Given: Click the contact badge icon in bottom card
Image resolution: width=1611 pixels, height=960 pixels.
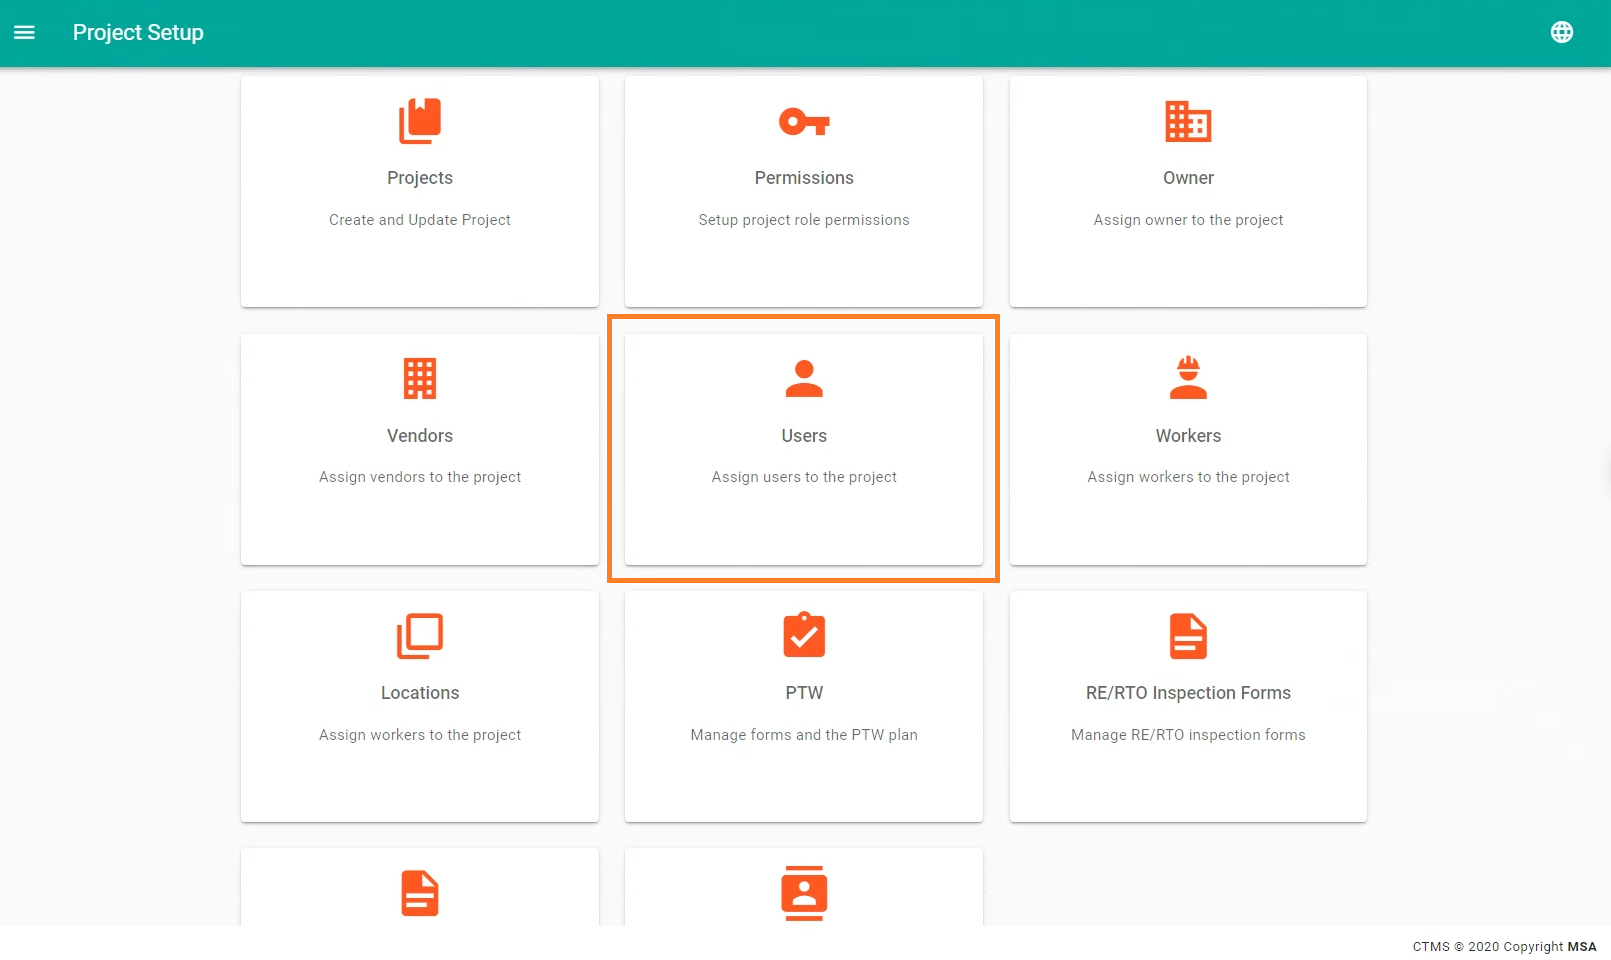Looking at the screenshot, I should pyautogui.click(x=804, y=893).
